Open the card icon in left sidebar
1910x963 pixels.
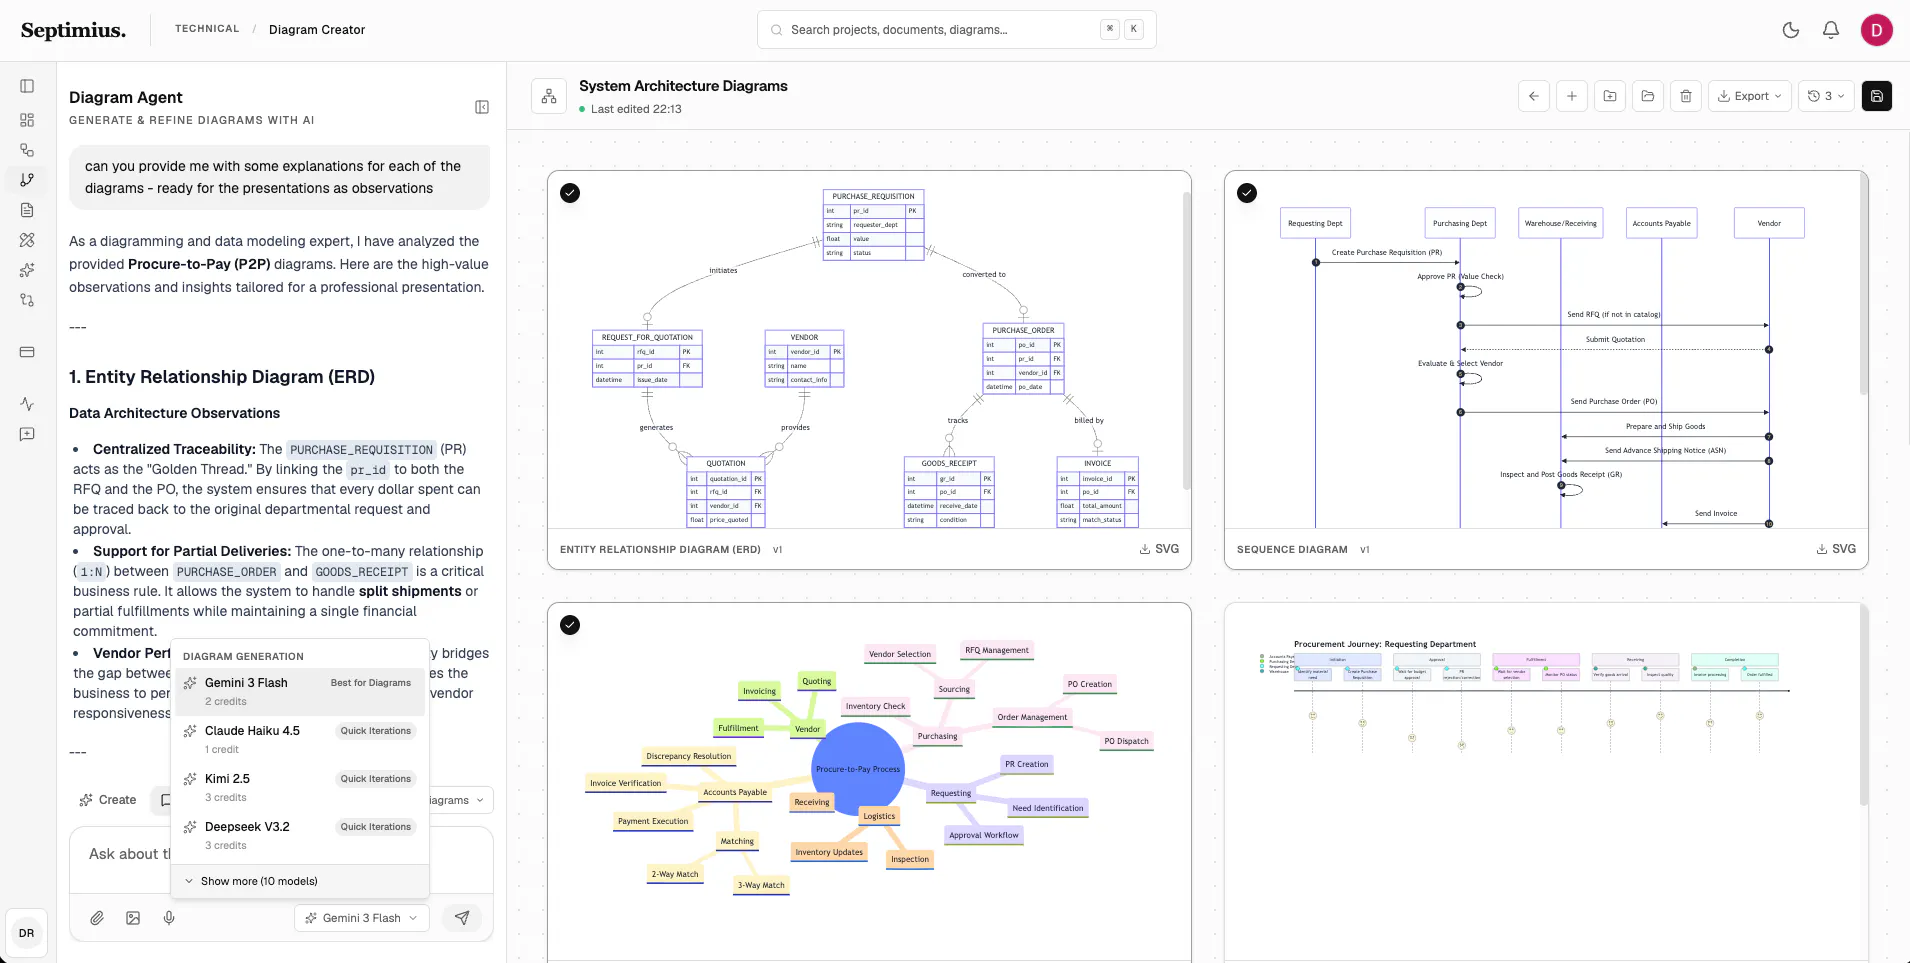point(27,352)
